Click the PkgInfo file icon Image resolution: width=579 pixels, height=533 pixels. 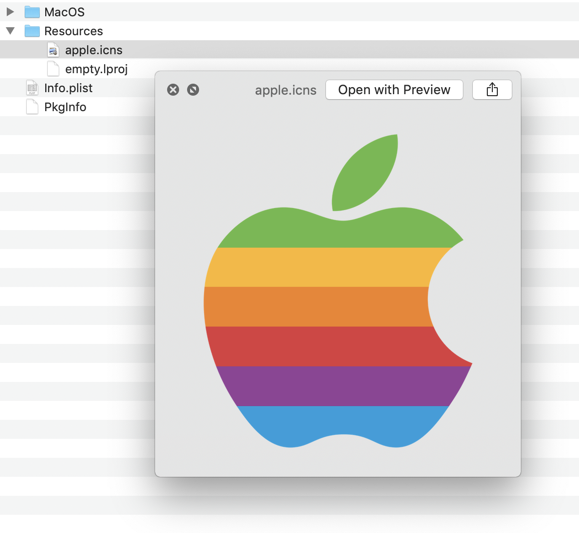[32, 107]
